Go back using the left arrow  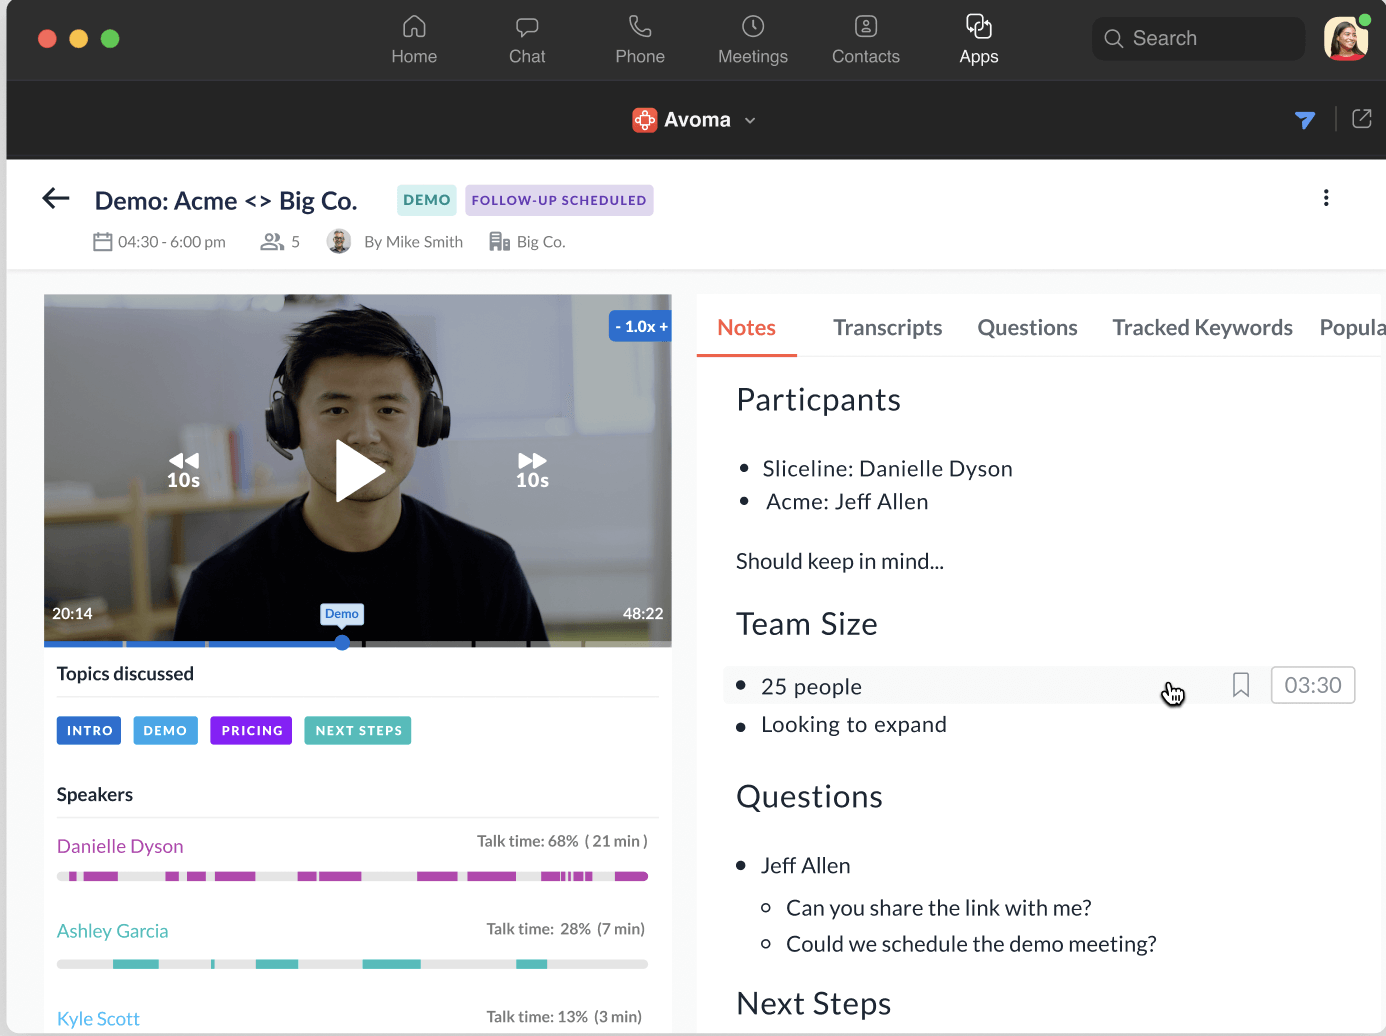point(56,198)
